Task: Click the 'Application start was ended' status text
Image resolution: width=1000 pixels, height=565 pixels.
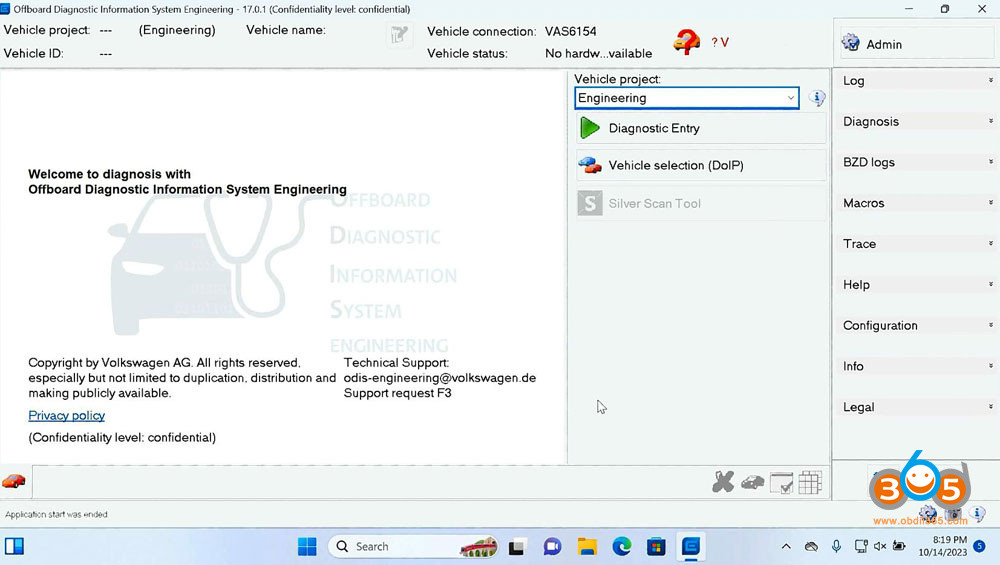Action: coord(56,515)
